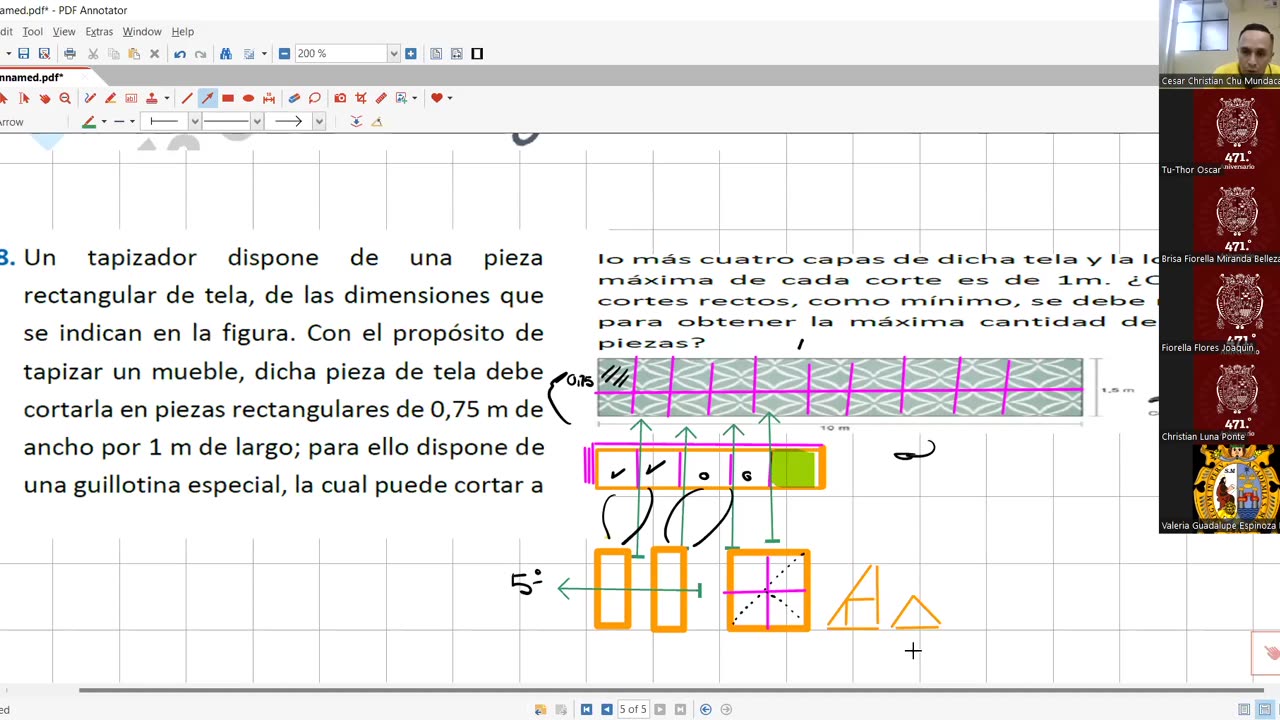The image size is (1280, 720).
Task: Select the Zoom magnifier tool
Action: (65, 98)
